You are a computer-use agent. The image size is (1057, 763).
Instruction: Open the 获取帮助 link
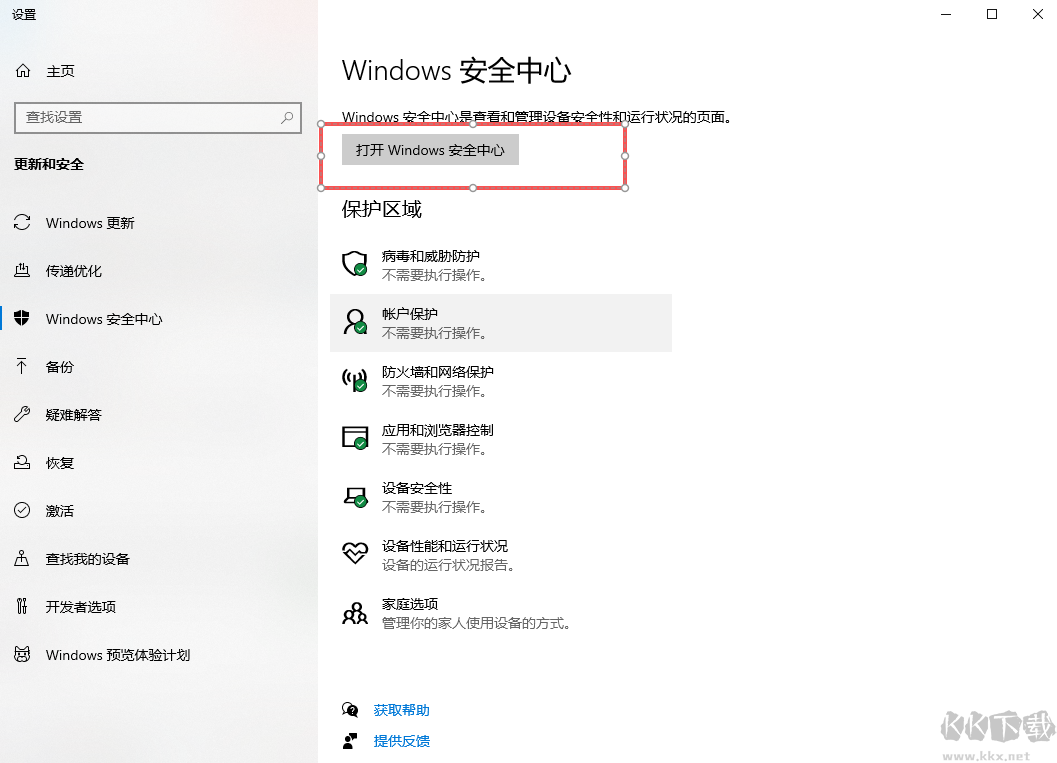pos(401,710)
